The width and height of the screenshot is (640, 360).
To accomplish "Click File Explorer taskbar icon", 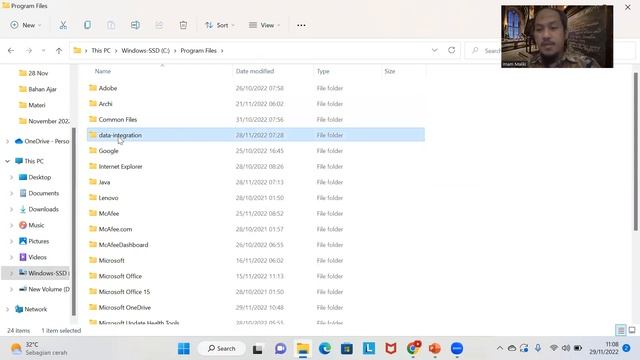I will click(x=303, y=349).
